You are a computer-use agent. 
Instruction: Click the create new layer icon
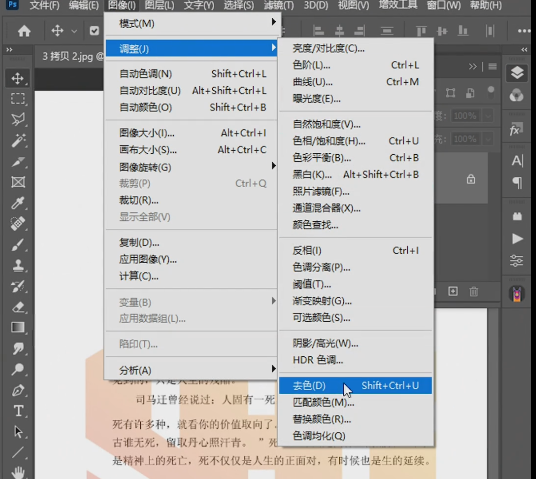(x=453, y=291)
